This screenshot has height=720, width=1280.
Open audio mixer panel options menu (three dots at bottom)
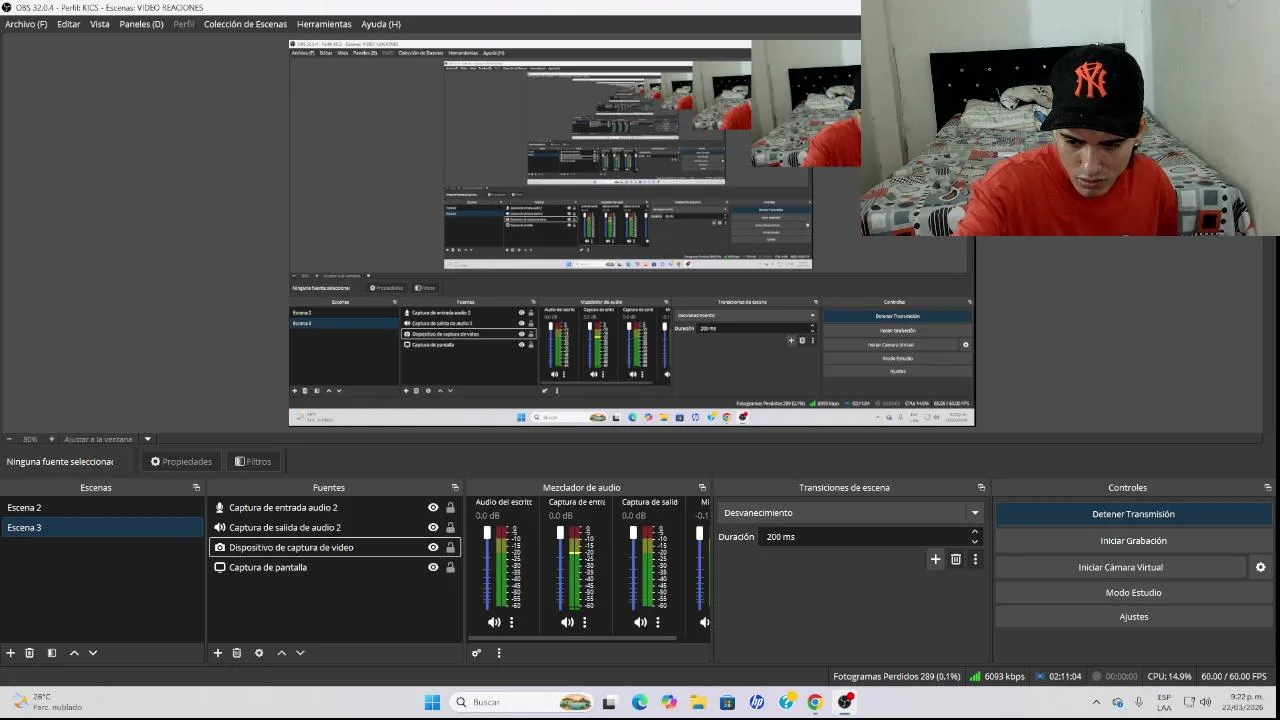coord(499,653)
